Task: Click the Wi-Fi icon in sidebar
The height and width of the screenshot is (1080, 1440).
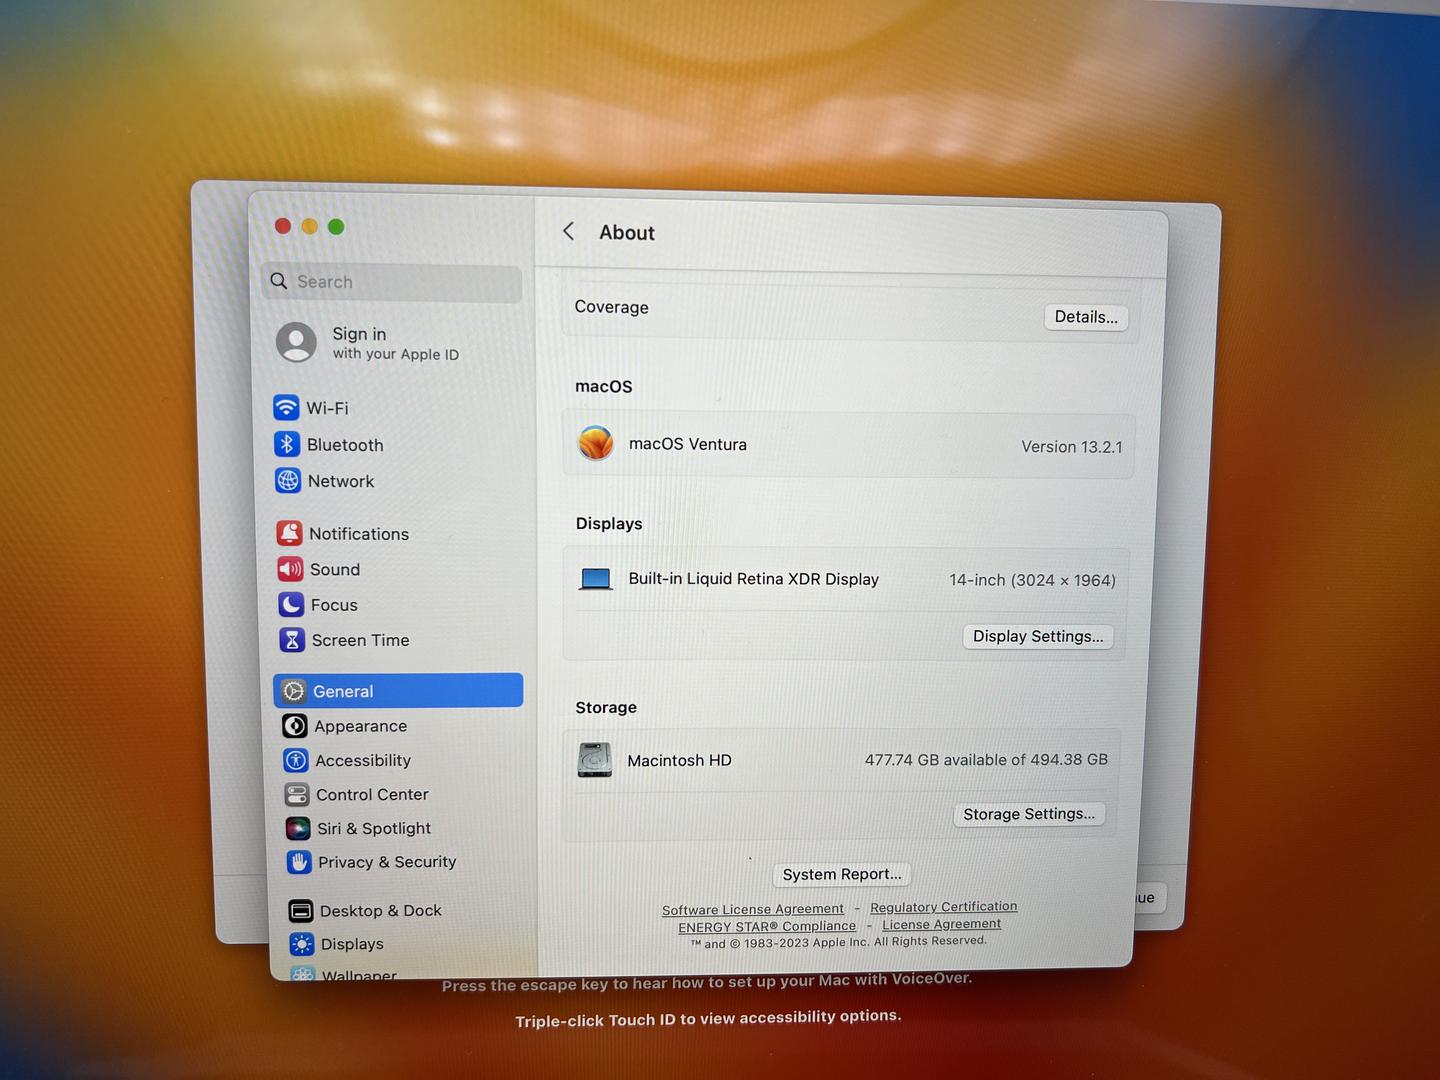Action: (x=286, y=407)
